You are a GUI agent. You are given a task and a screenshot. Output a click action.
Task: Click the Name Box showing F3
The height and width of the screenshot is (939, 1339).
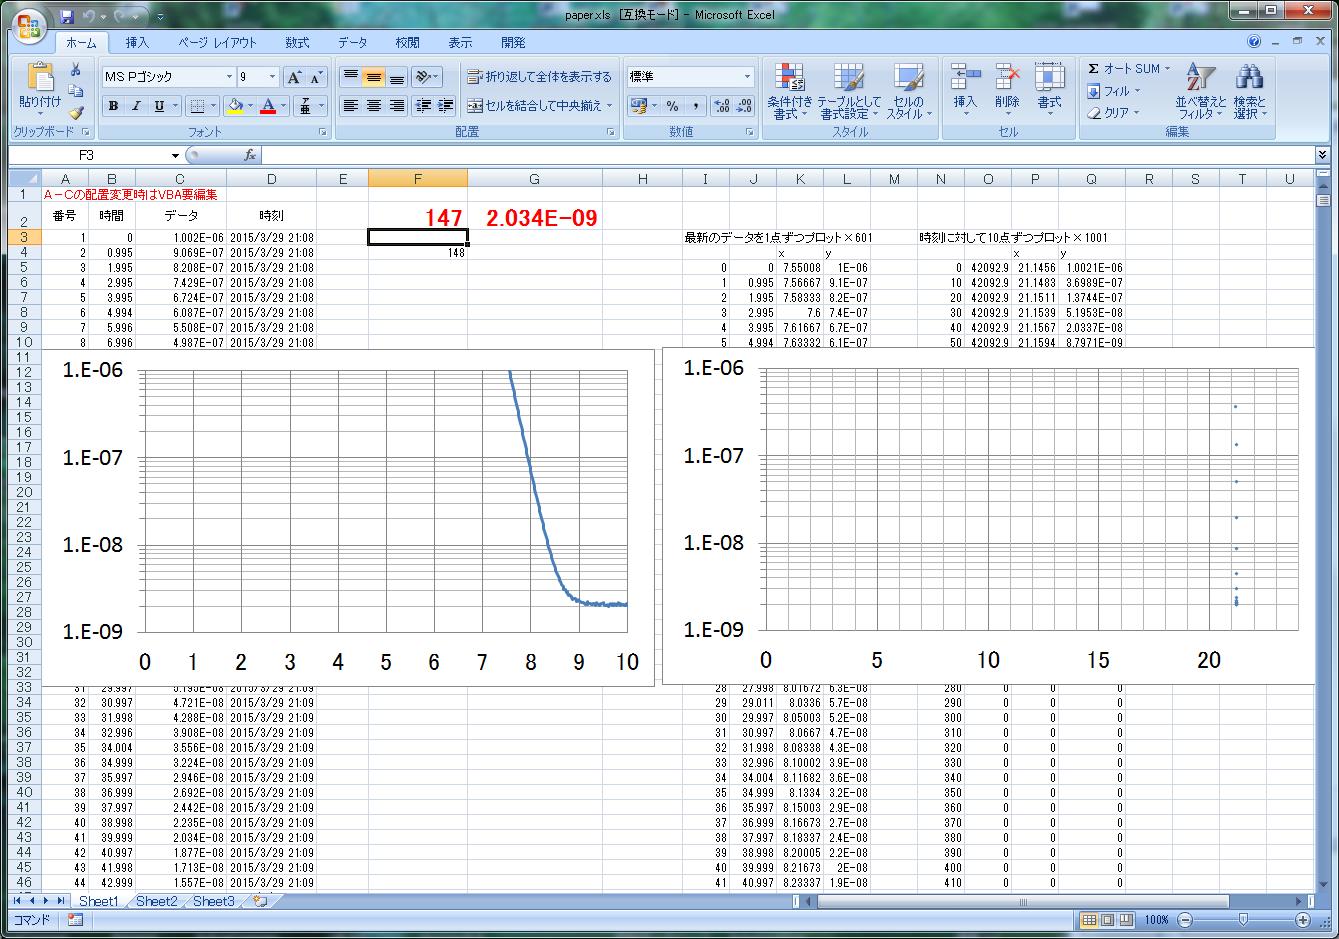click(x=88, y=155)
